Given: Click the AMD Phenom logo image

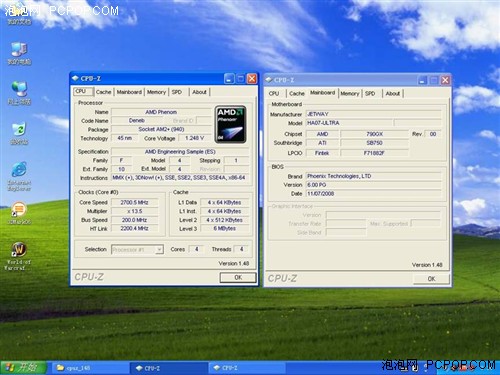Looking at the screenshot, I should tap(231, 125).
